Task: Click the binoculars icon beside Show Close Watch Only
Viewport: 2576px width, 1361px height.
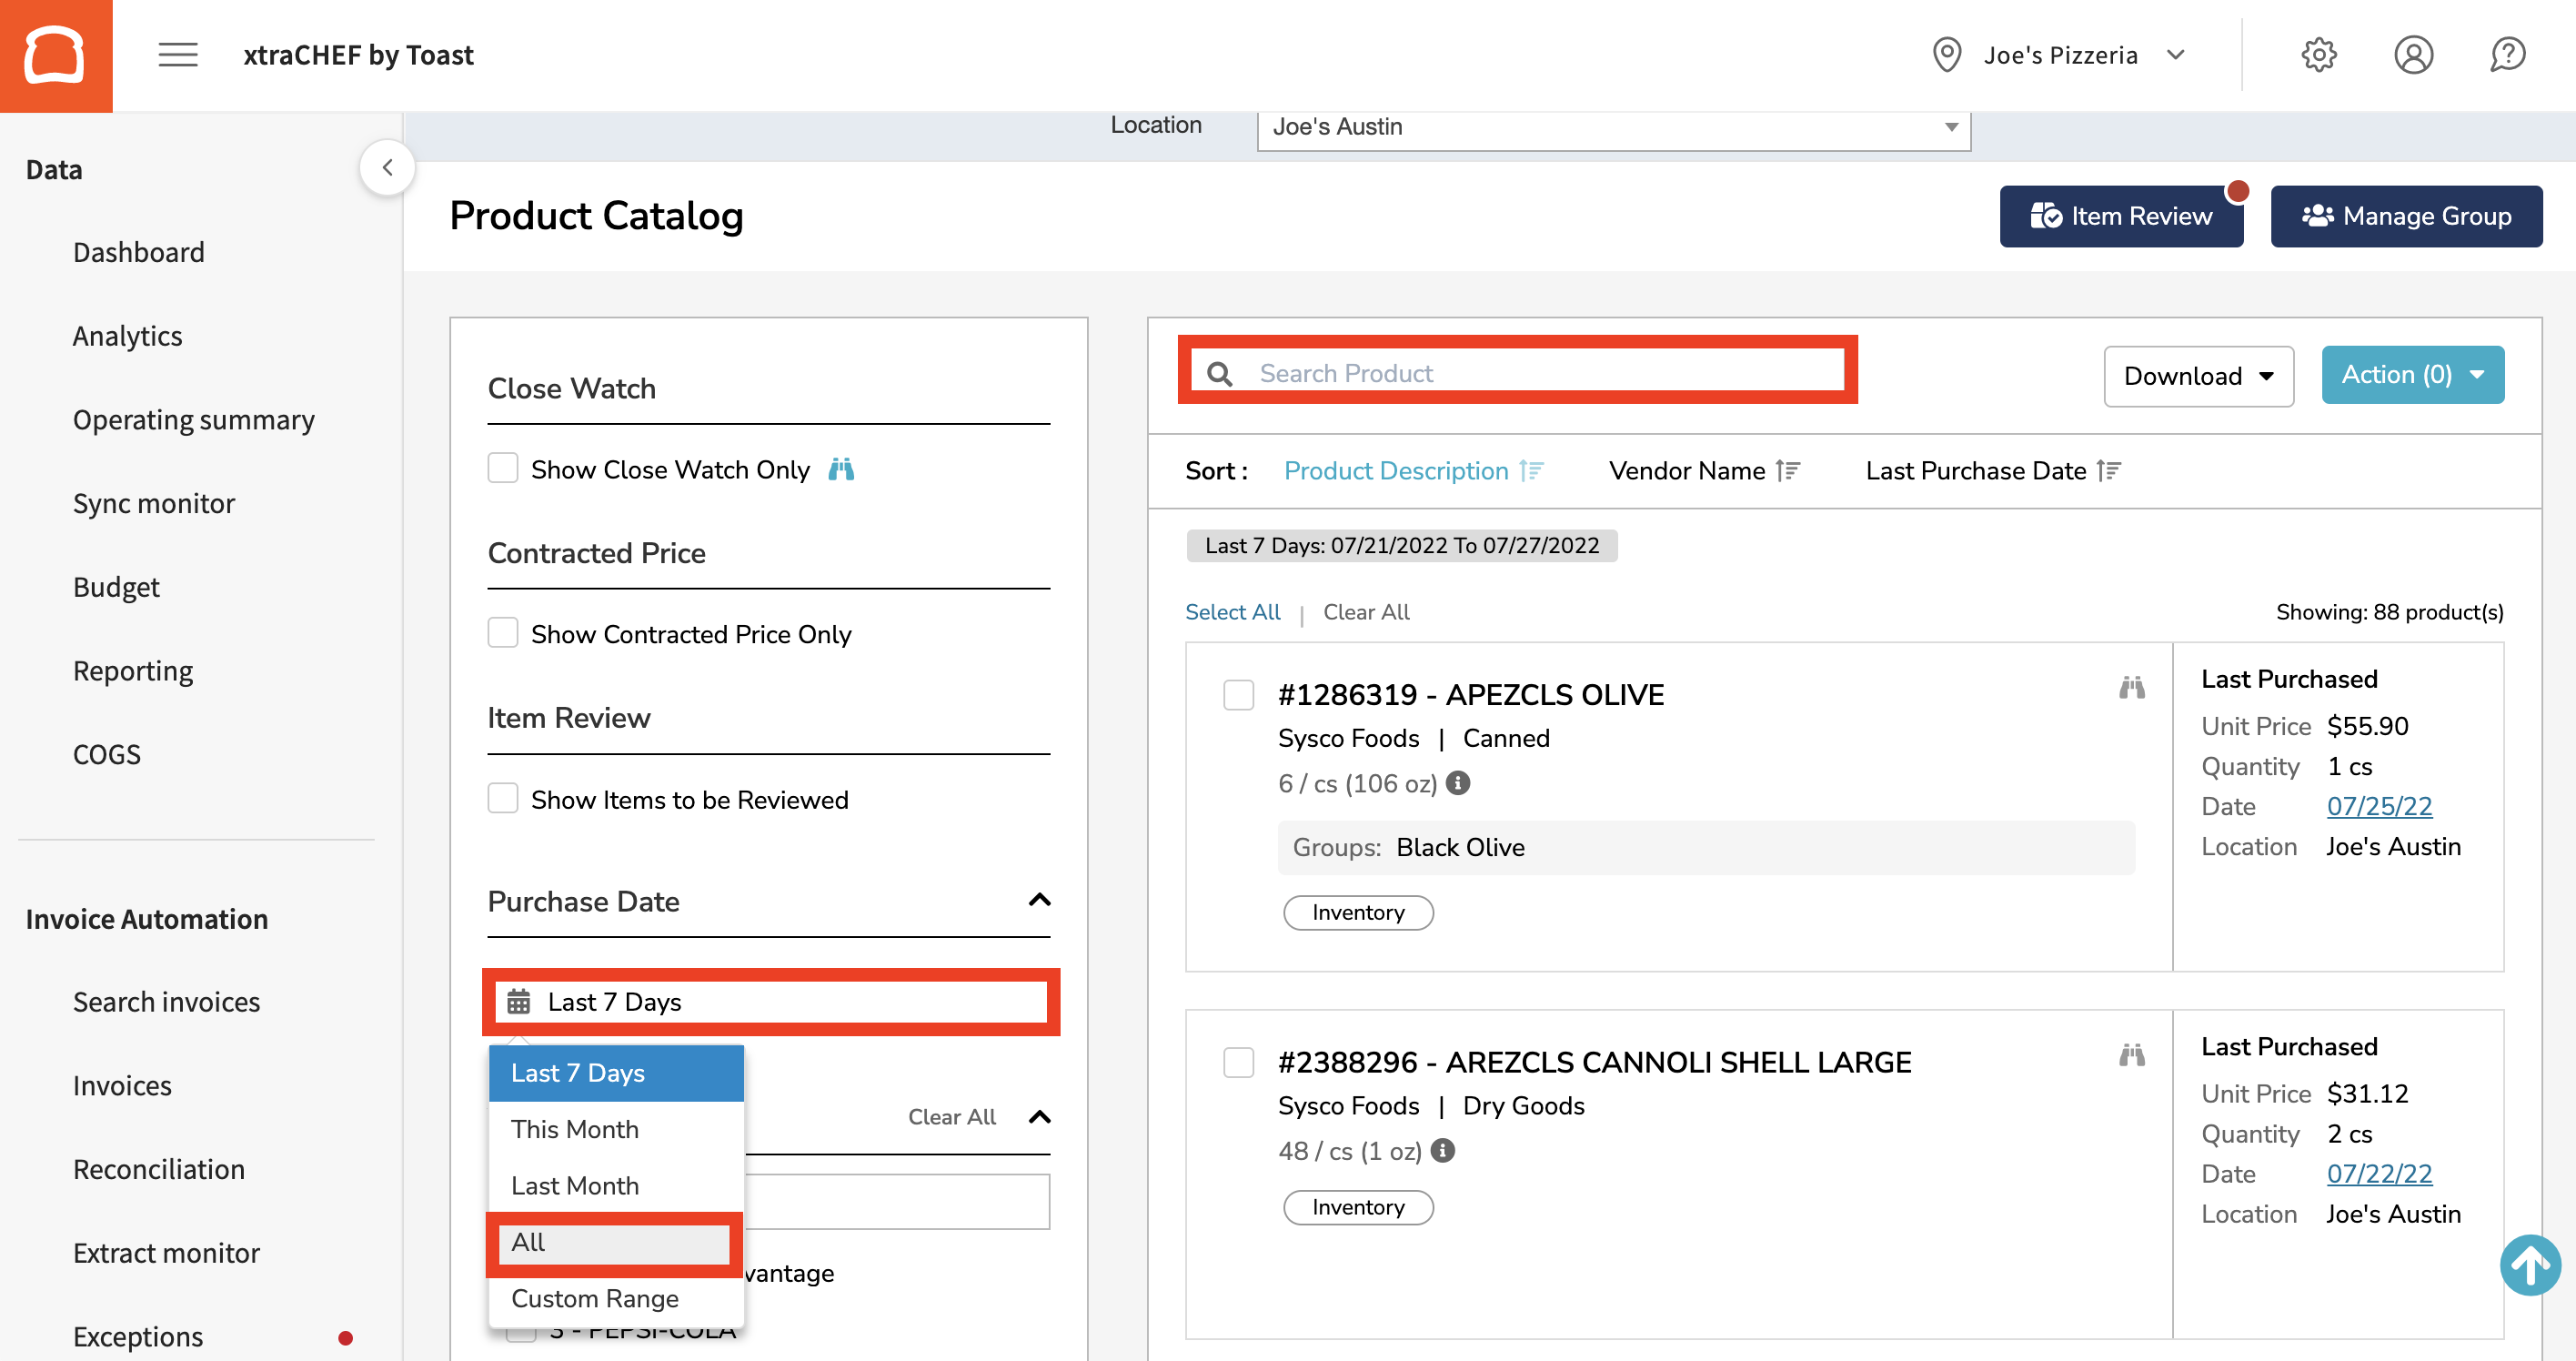Action: pos(841,469)
